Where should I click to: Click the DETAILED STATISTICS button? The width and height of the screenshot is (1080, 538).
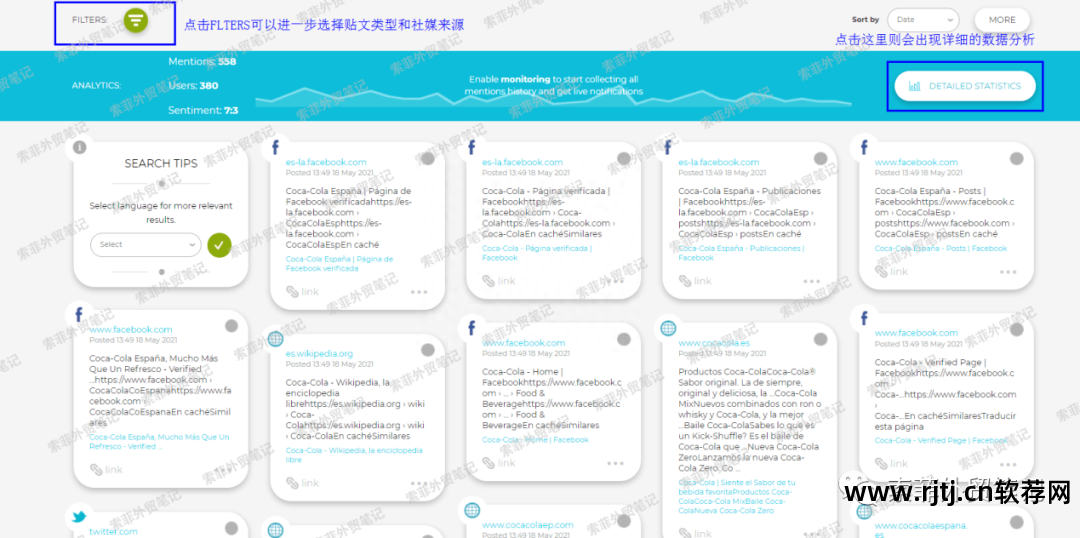[x=964, y=86]
